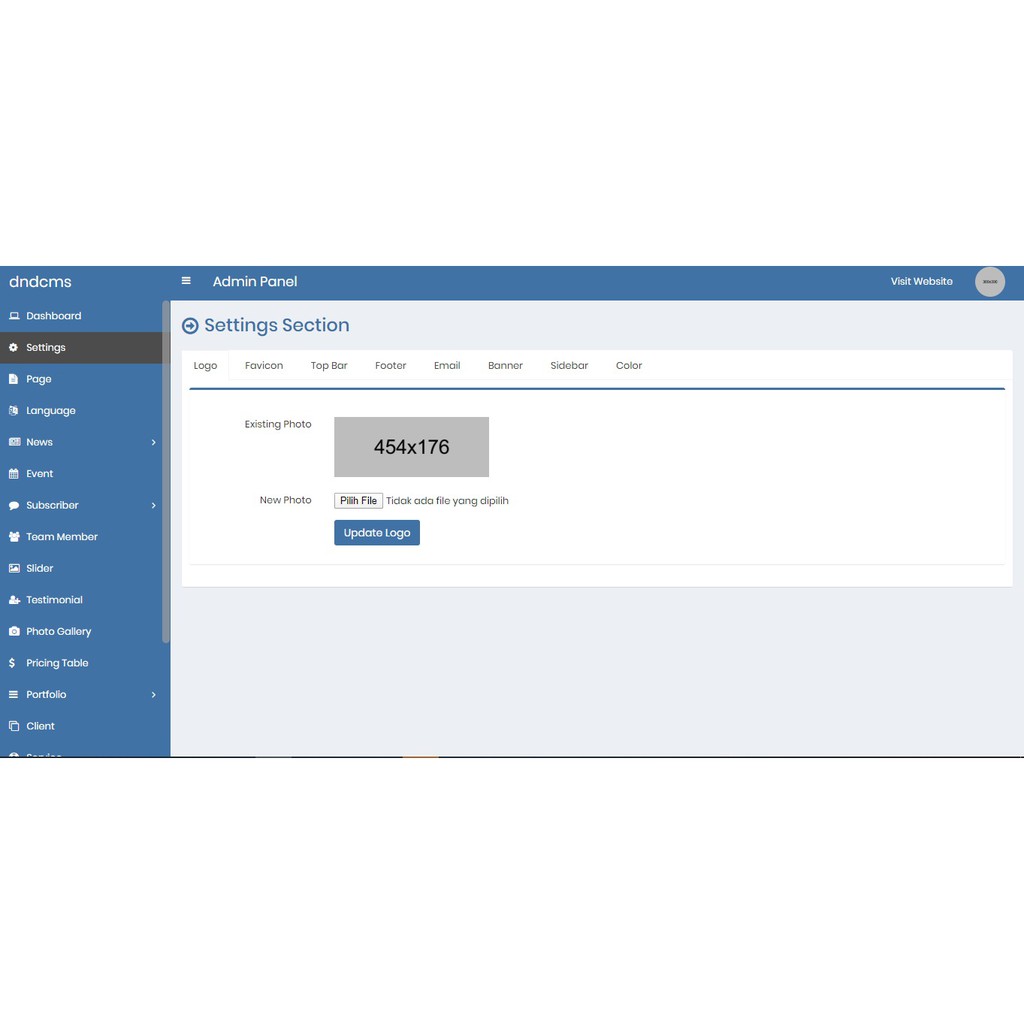Screen dimensions: 1024x1024
Task: Click the Pricing Table dollar icon
Action: [x=12, y=663]
